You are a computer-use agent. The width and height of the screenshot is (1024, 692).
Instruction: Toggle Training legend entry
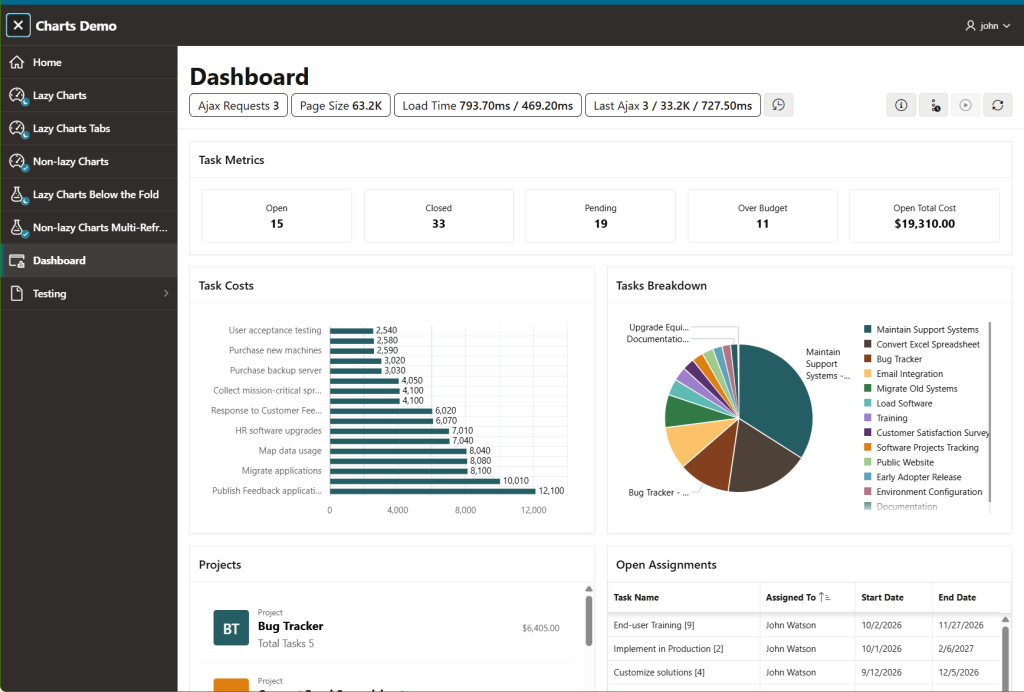pos(886,418)
